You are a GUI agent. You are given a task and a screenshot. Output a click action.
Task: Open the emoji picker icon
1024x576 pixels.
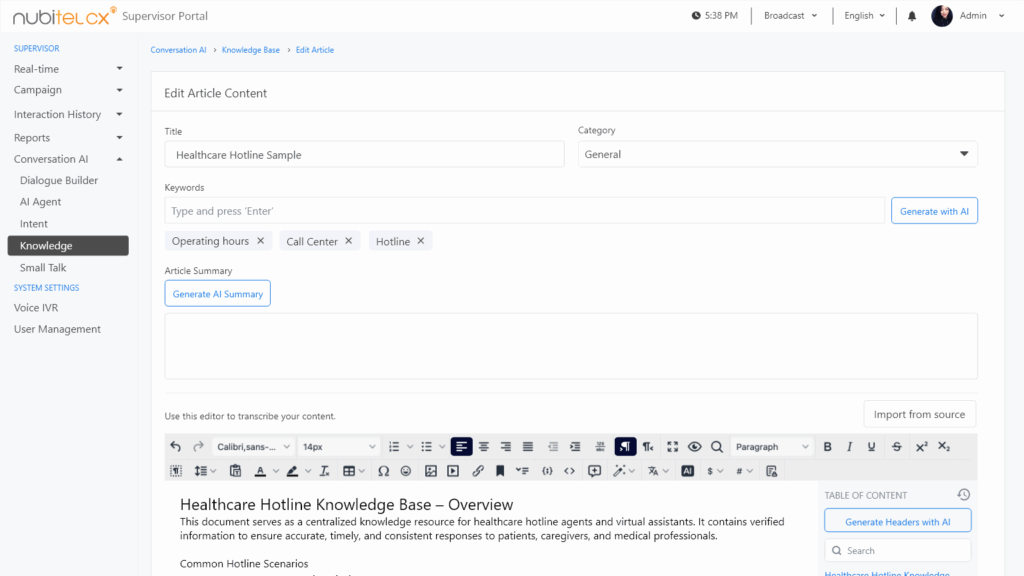click(406, 470)
